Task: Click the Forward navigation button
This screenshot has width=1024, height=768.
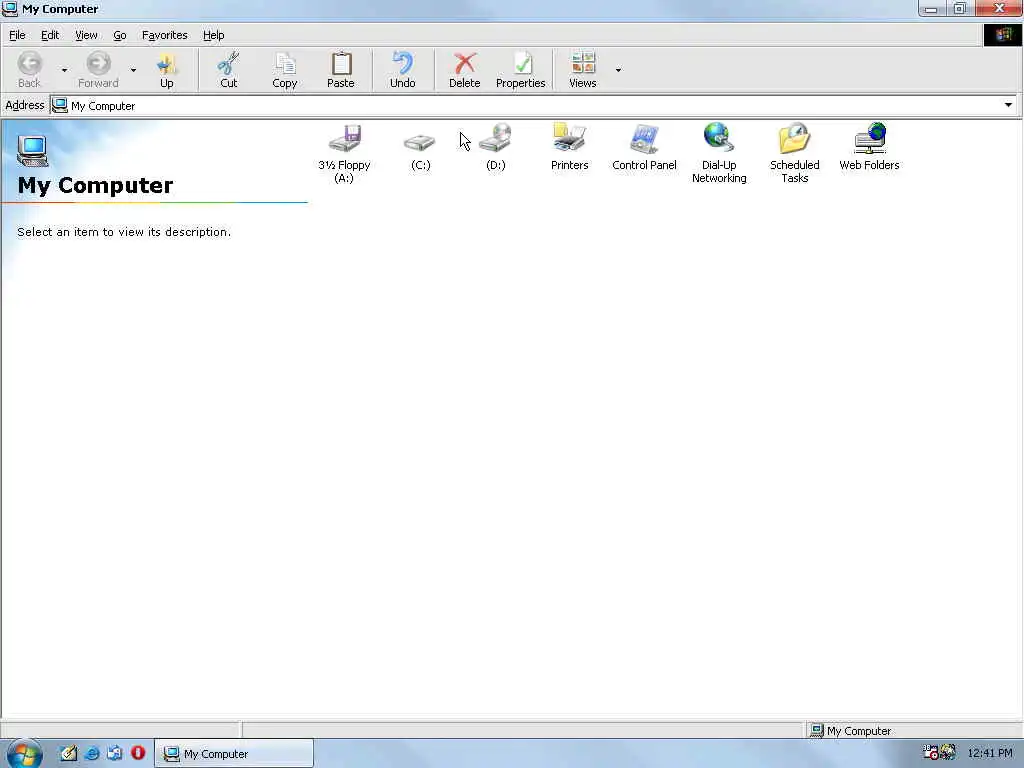Action: coord(98,70)
